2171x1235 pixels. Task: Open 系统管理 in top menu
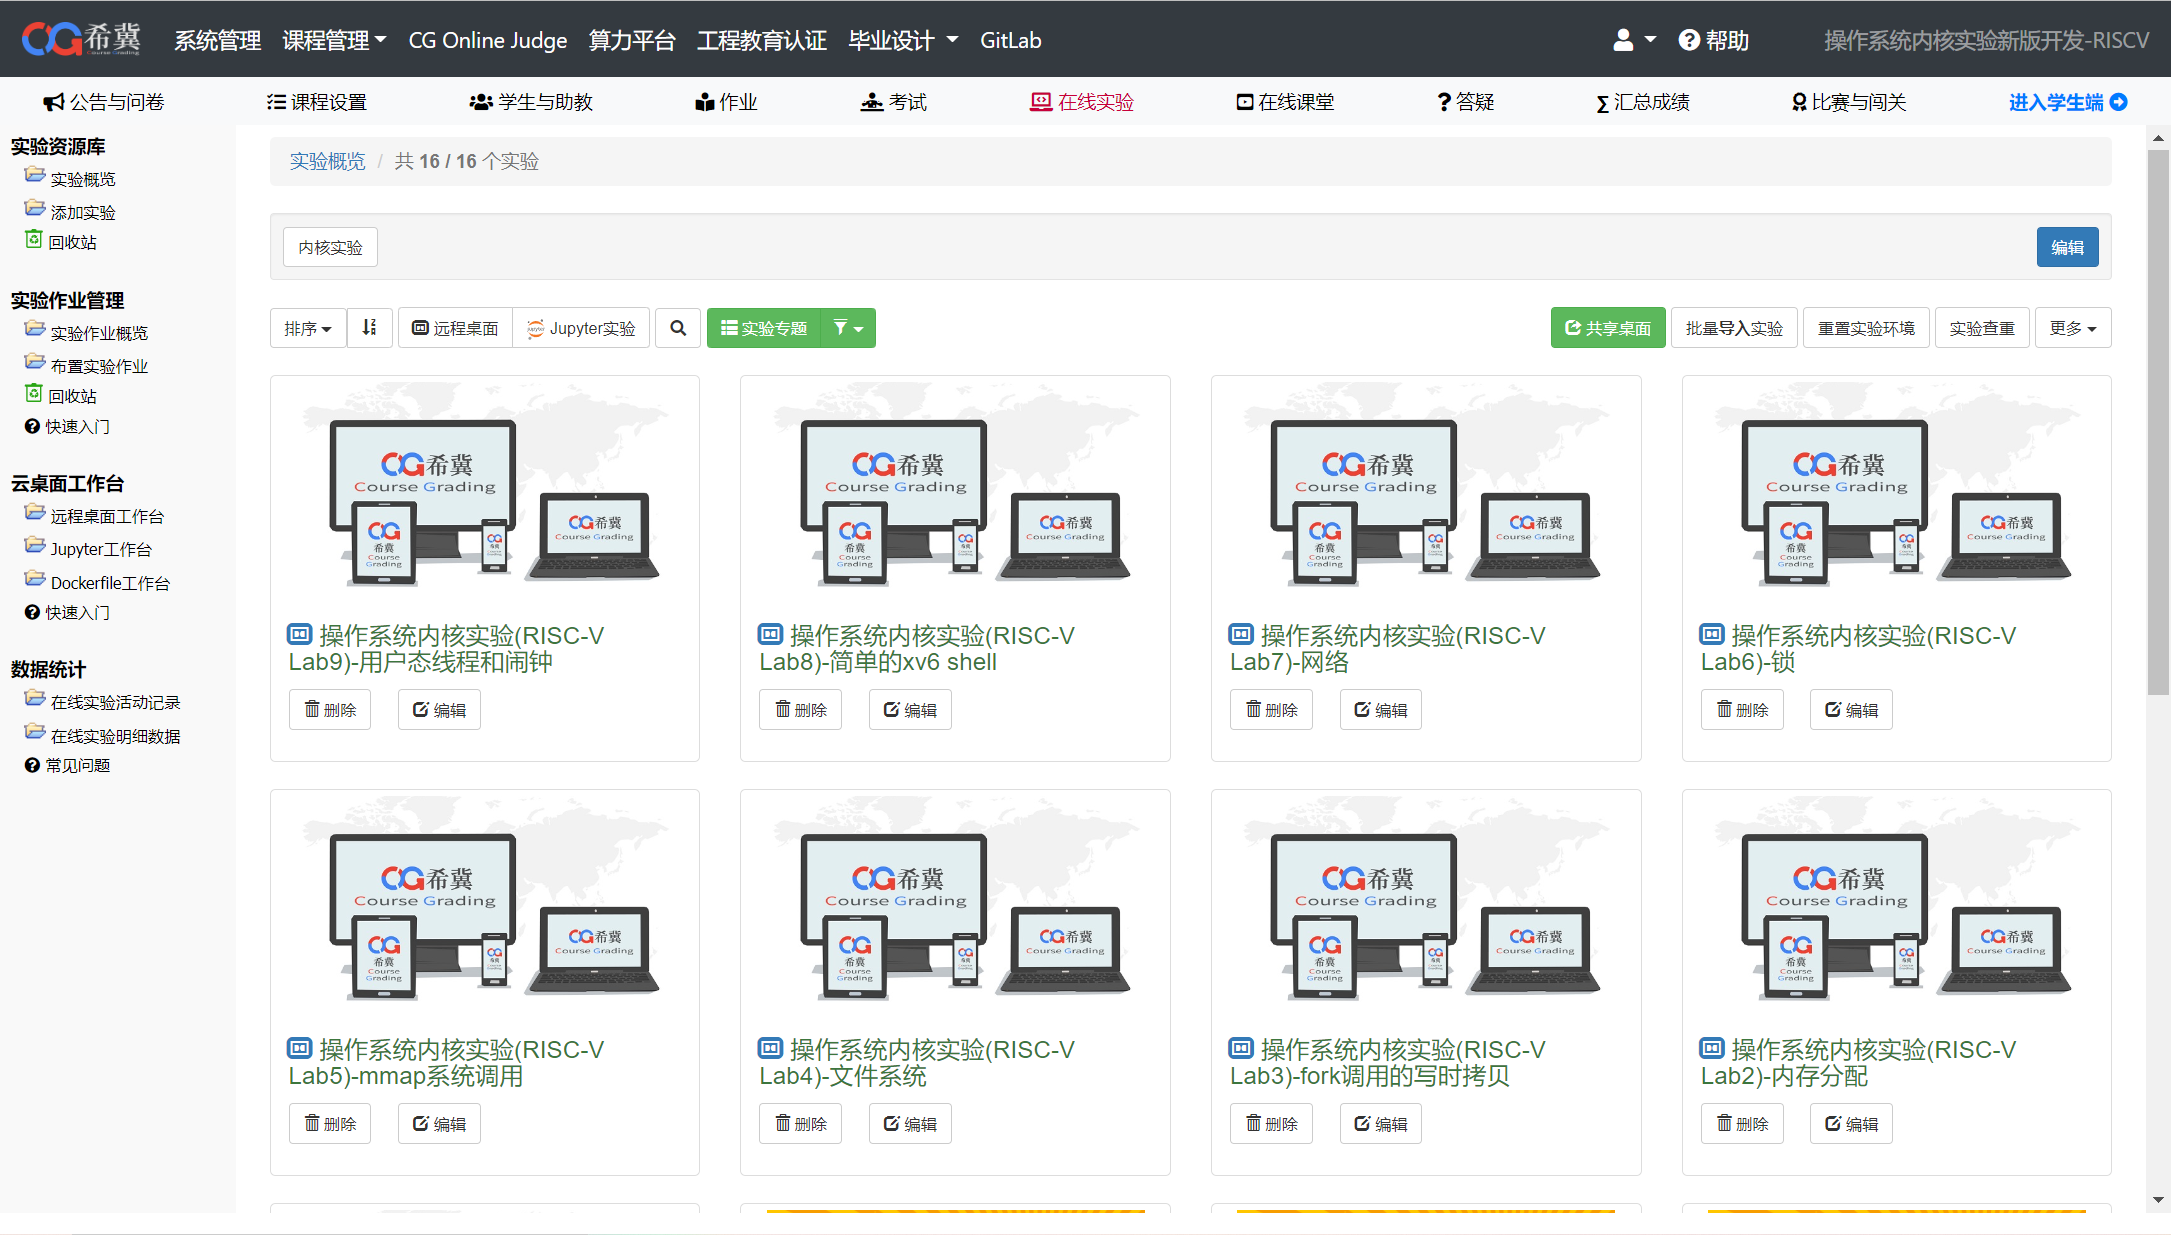217,40
